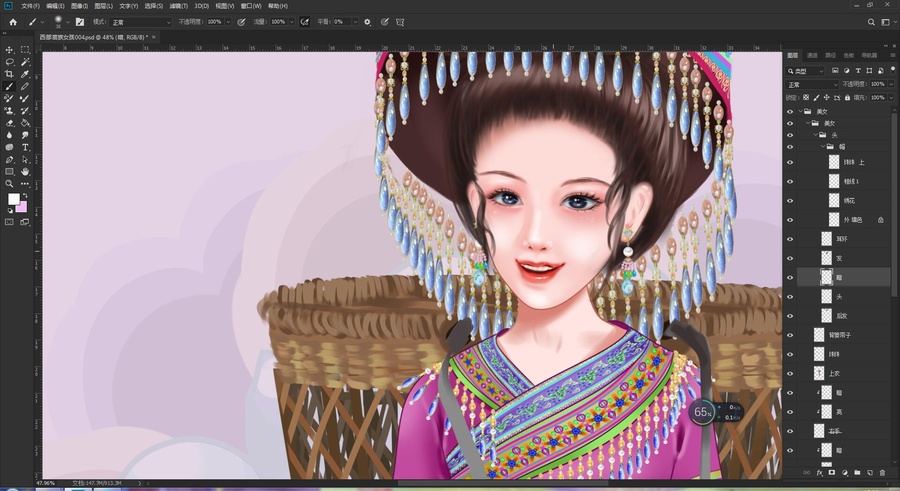Select the Eraser tool
The height and width of the screenshot is (491, 900).
9,123
